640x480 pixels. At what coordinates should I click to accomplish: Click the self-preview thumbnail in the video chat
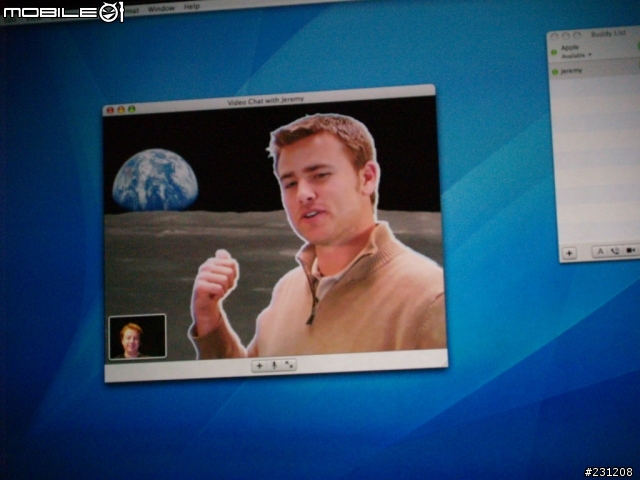click(137, 337)
